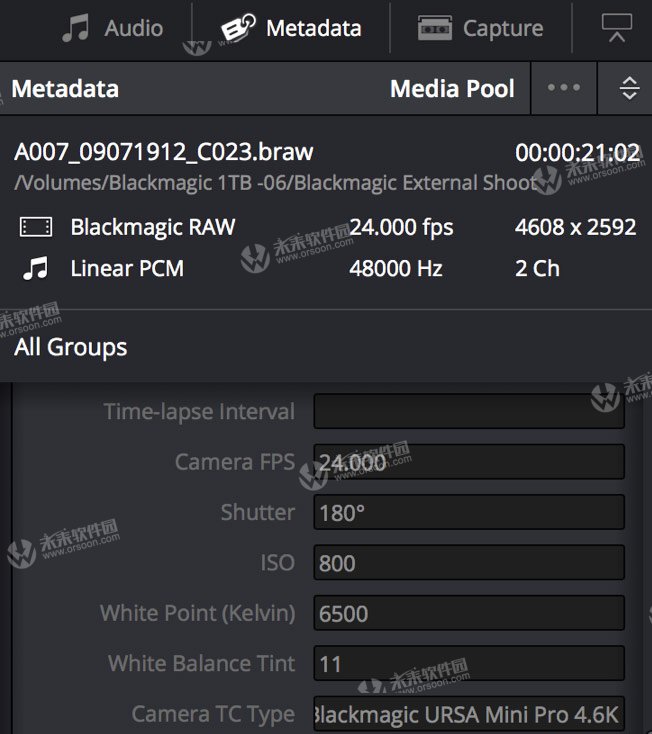Click the expand viewer screen icon
652x734 pixels.
click(x=616, y=28)
